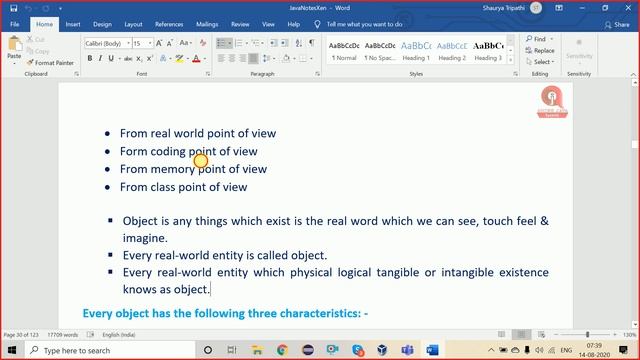
Task: Open the File menu
Action: click(x=15, y=24)
